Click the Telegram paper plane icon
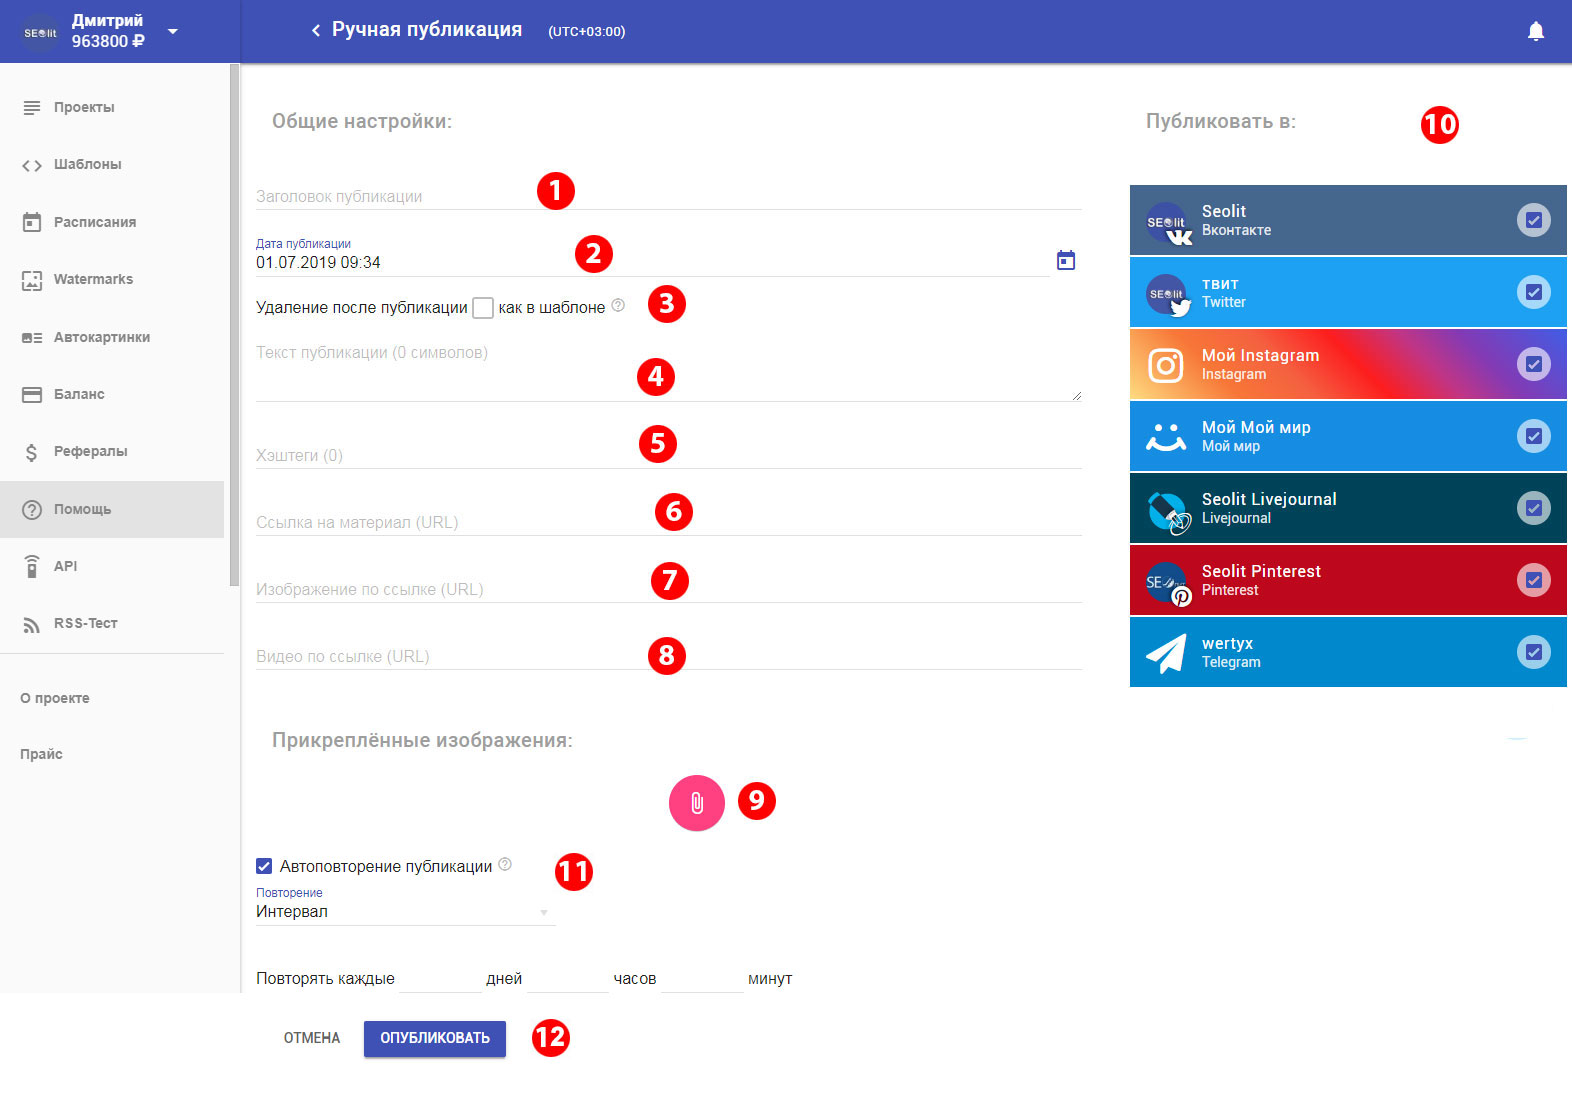Screen dimensions: 1572x1104 point(1166,653)
